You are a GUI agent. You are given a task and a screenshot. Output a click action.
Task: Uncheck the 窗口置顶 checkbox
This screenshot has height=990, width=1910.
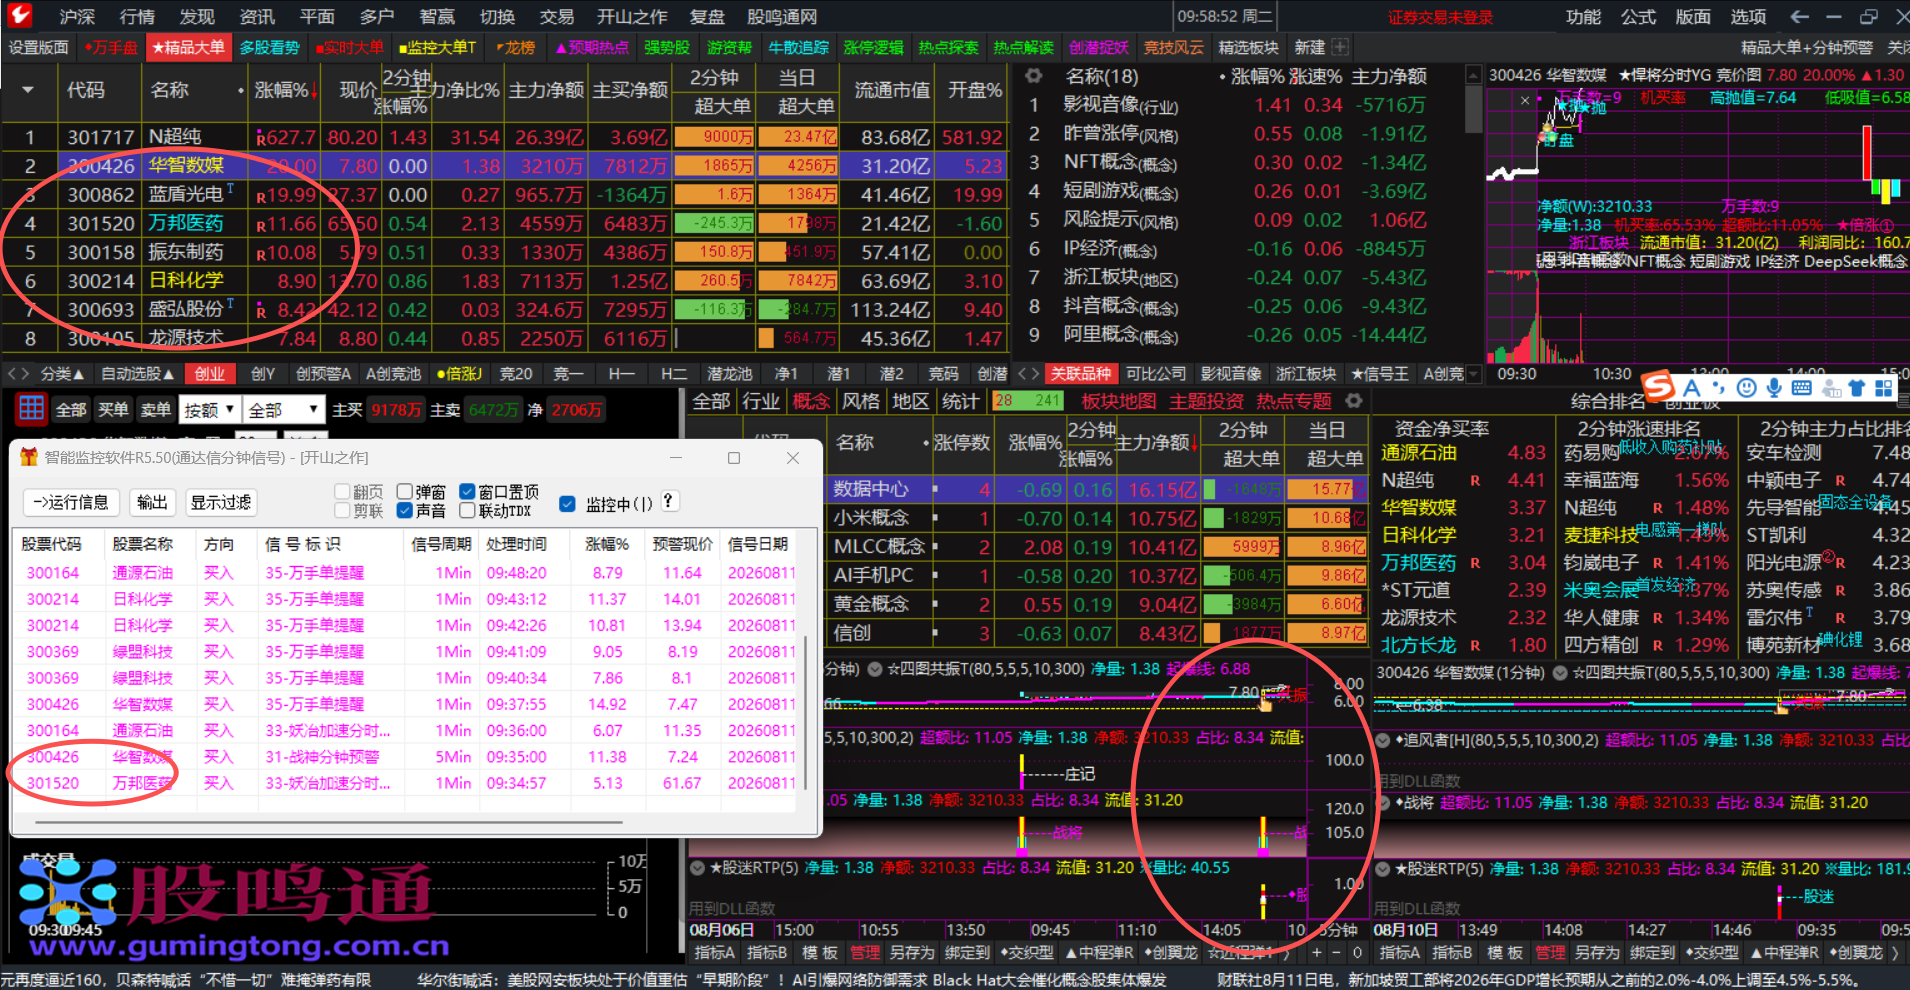[467, 491]
